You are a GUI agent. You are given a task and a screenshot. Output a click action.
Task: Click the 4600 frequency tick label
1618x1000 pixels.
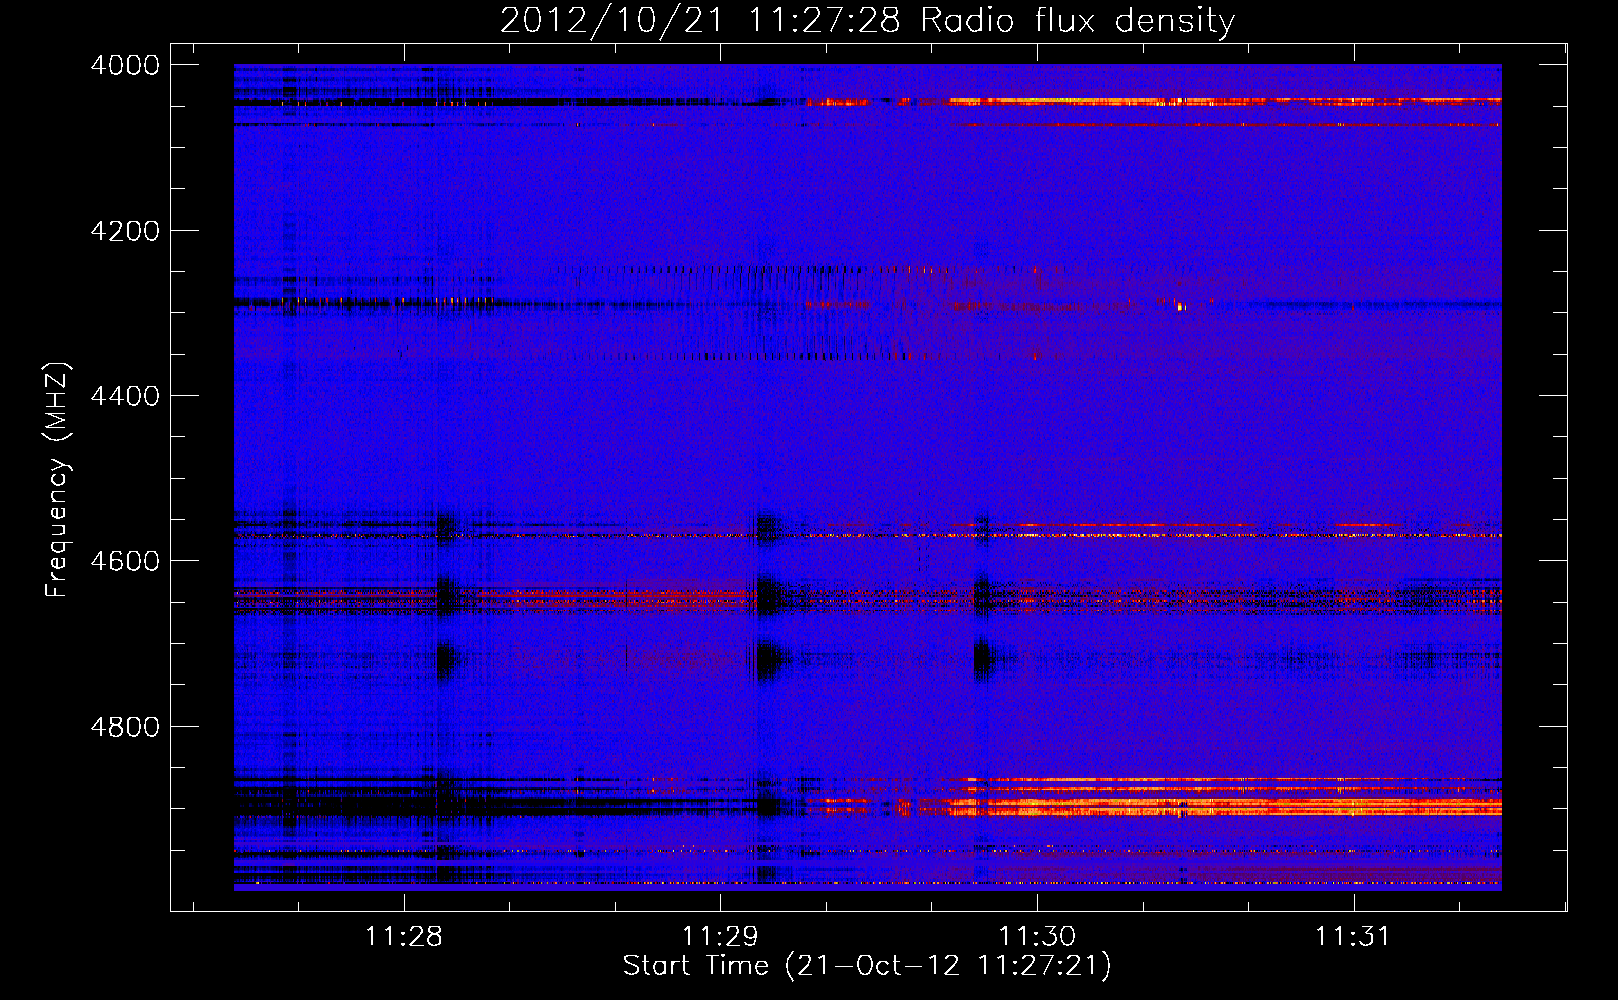125,561
